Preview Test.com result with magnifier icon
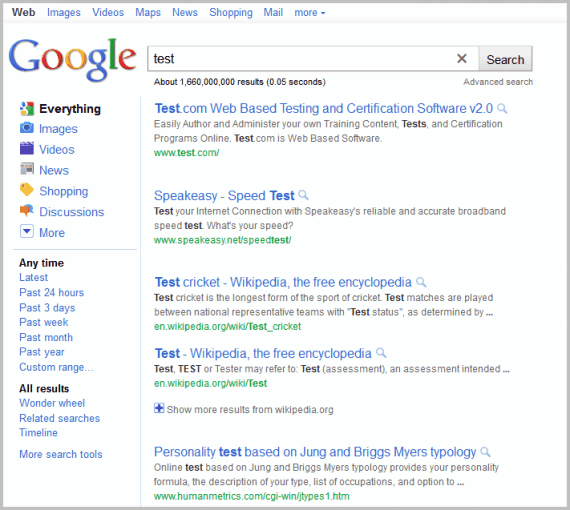 click(x=502, y=108)
